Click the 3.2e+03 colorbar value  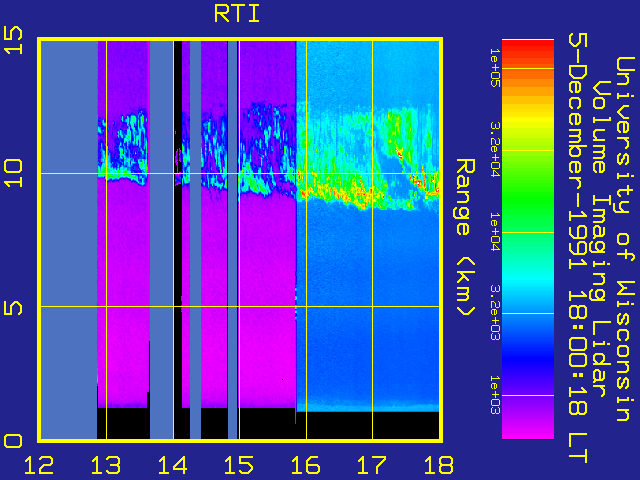(495, 313)
